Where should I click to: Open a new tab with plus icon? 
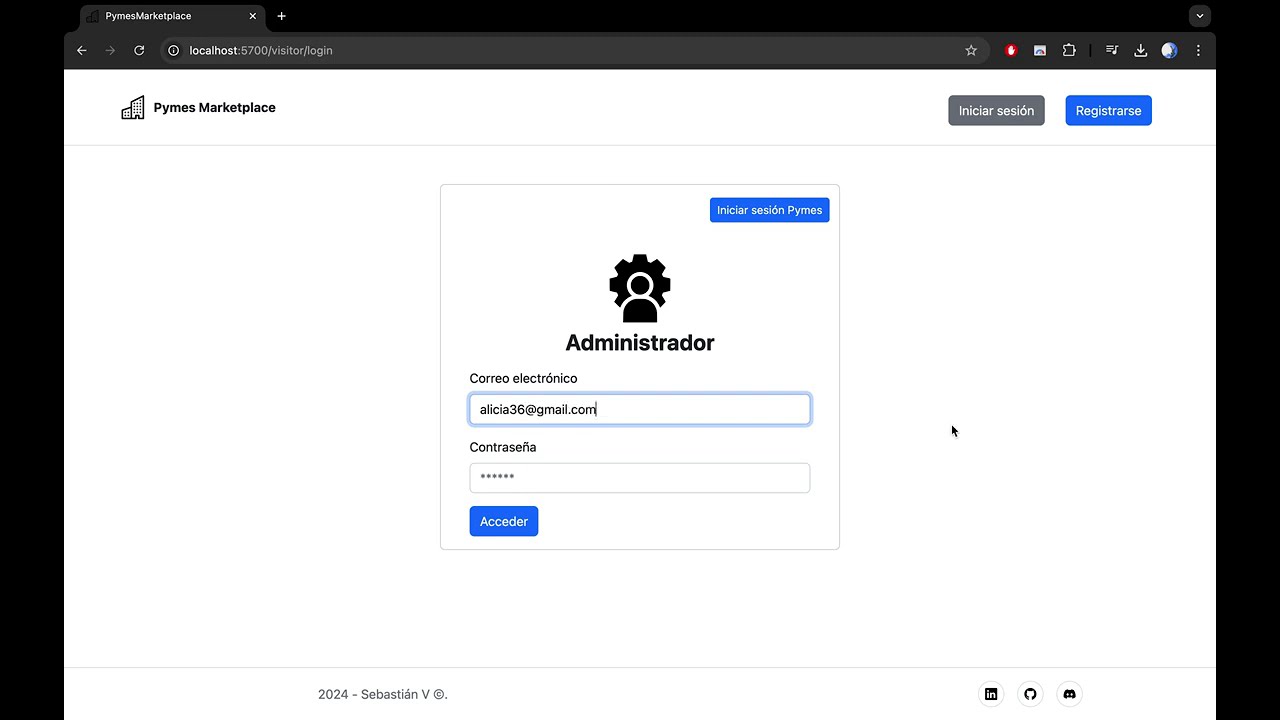(281, 16)
